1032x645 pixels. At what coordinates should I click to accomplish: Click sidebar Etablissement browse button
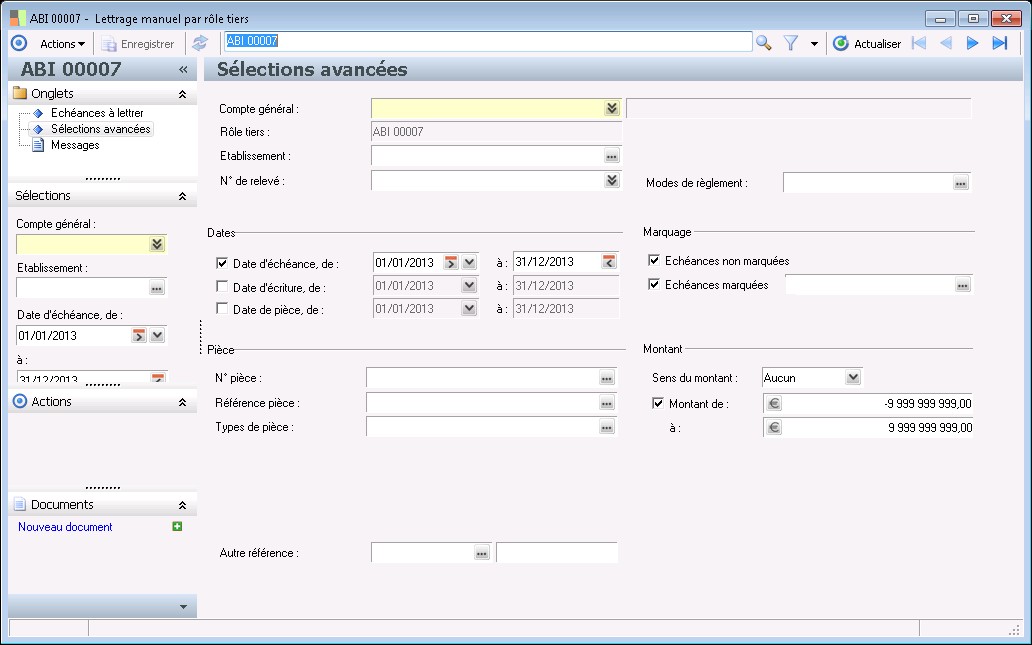[157, 288]
